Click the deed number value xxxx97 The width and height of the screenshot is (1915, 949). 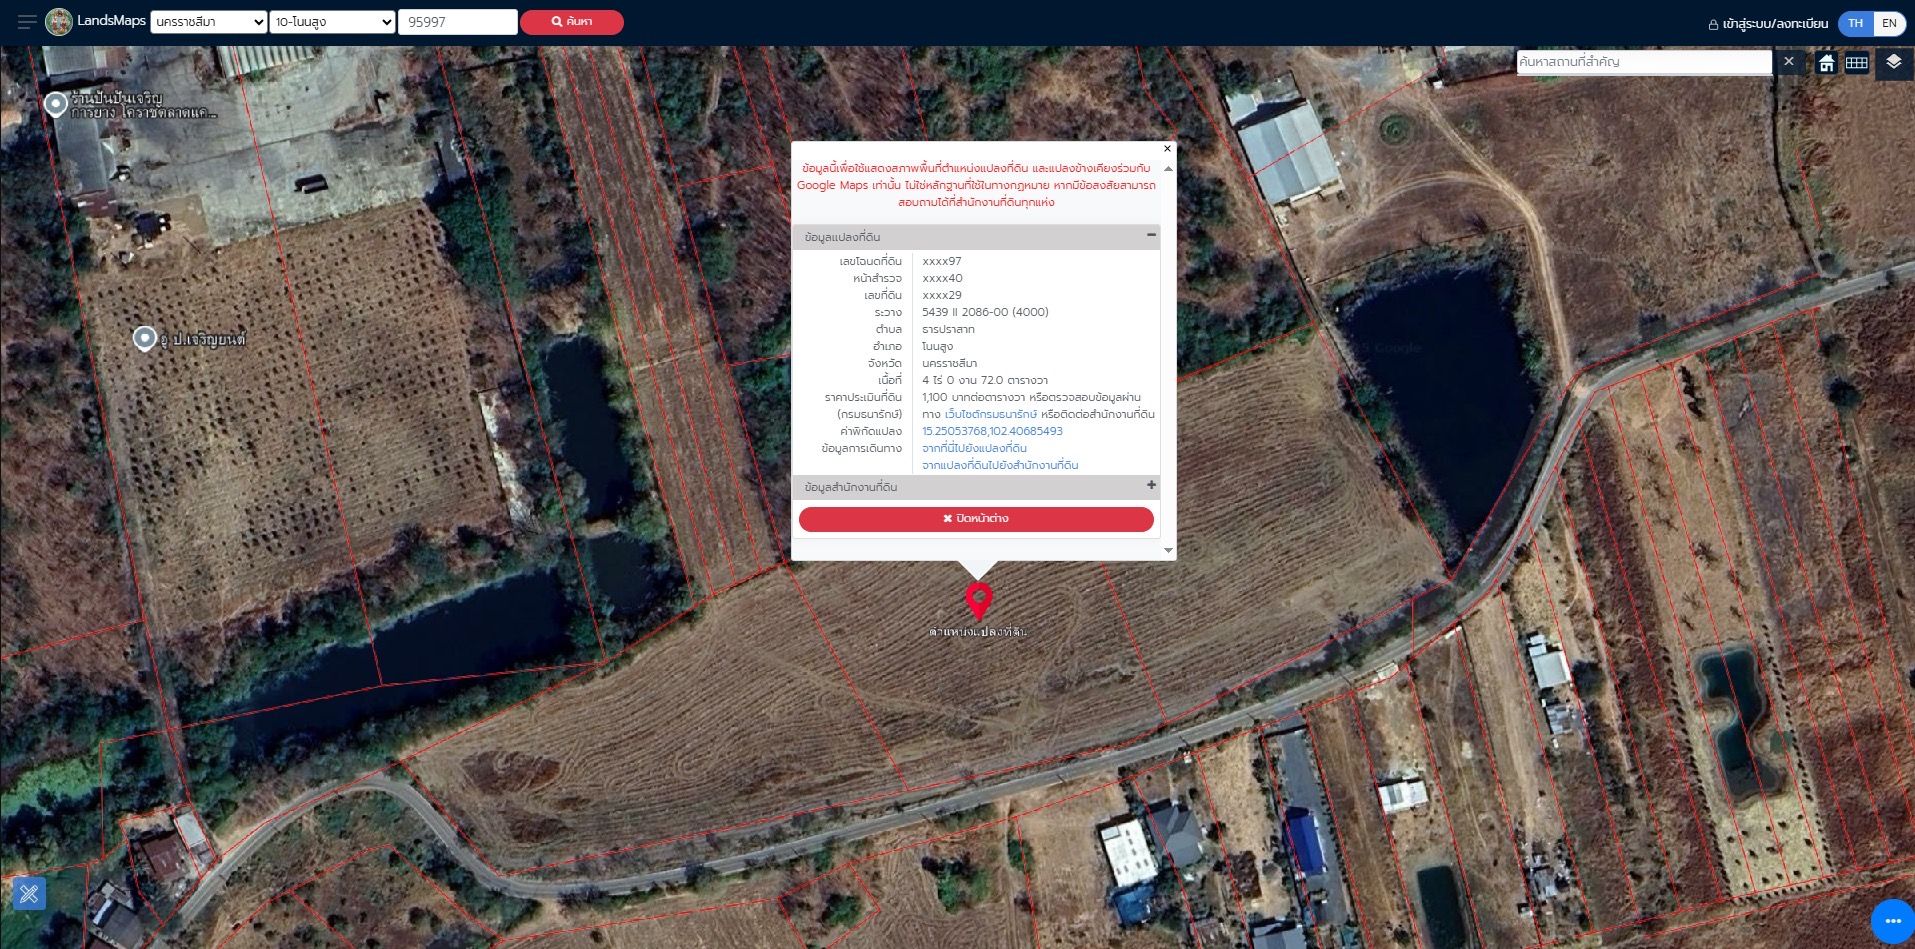[942, 261]
